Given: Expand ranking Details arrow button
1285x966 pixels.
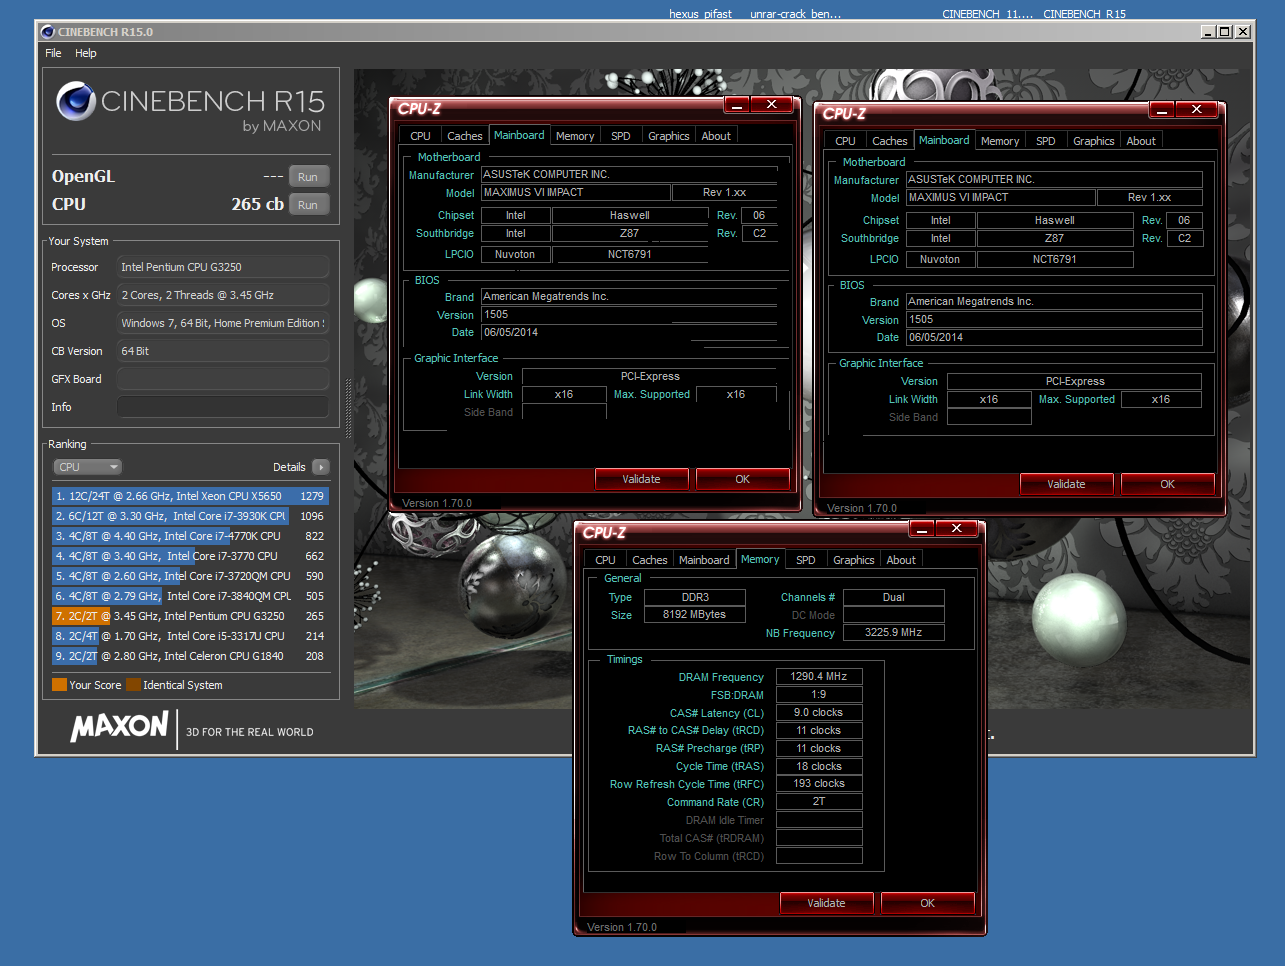Looking at the screenshot, I should coord(320,467).
